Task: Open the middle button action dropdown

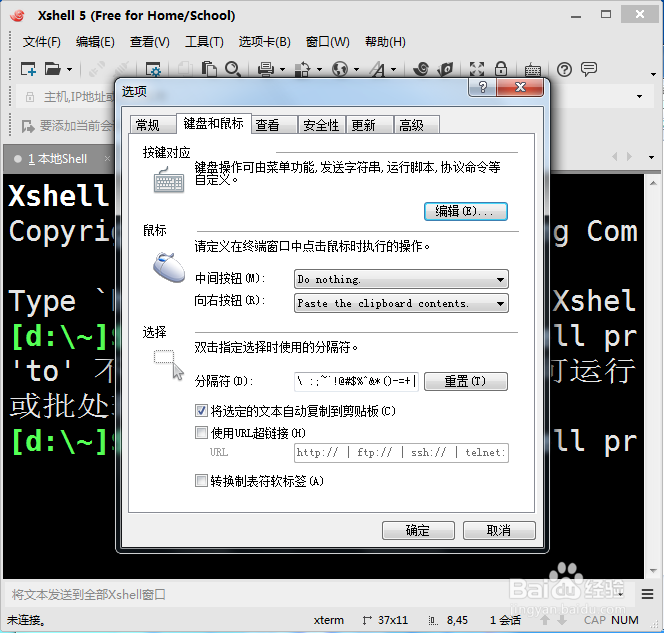Action: tap(401, 279)
